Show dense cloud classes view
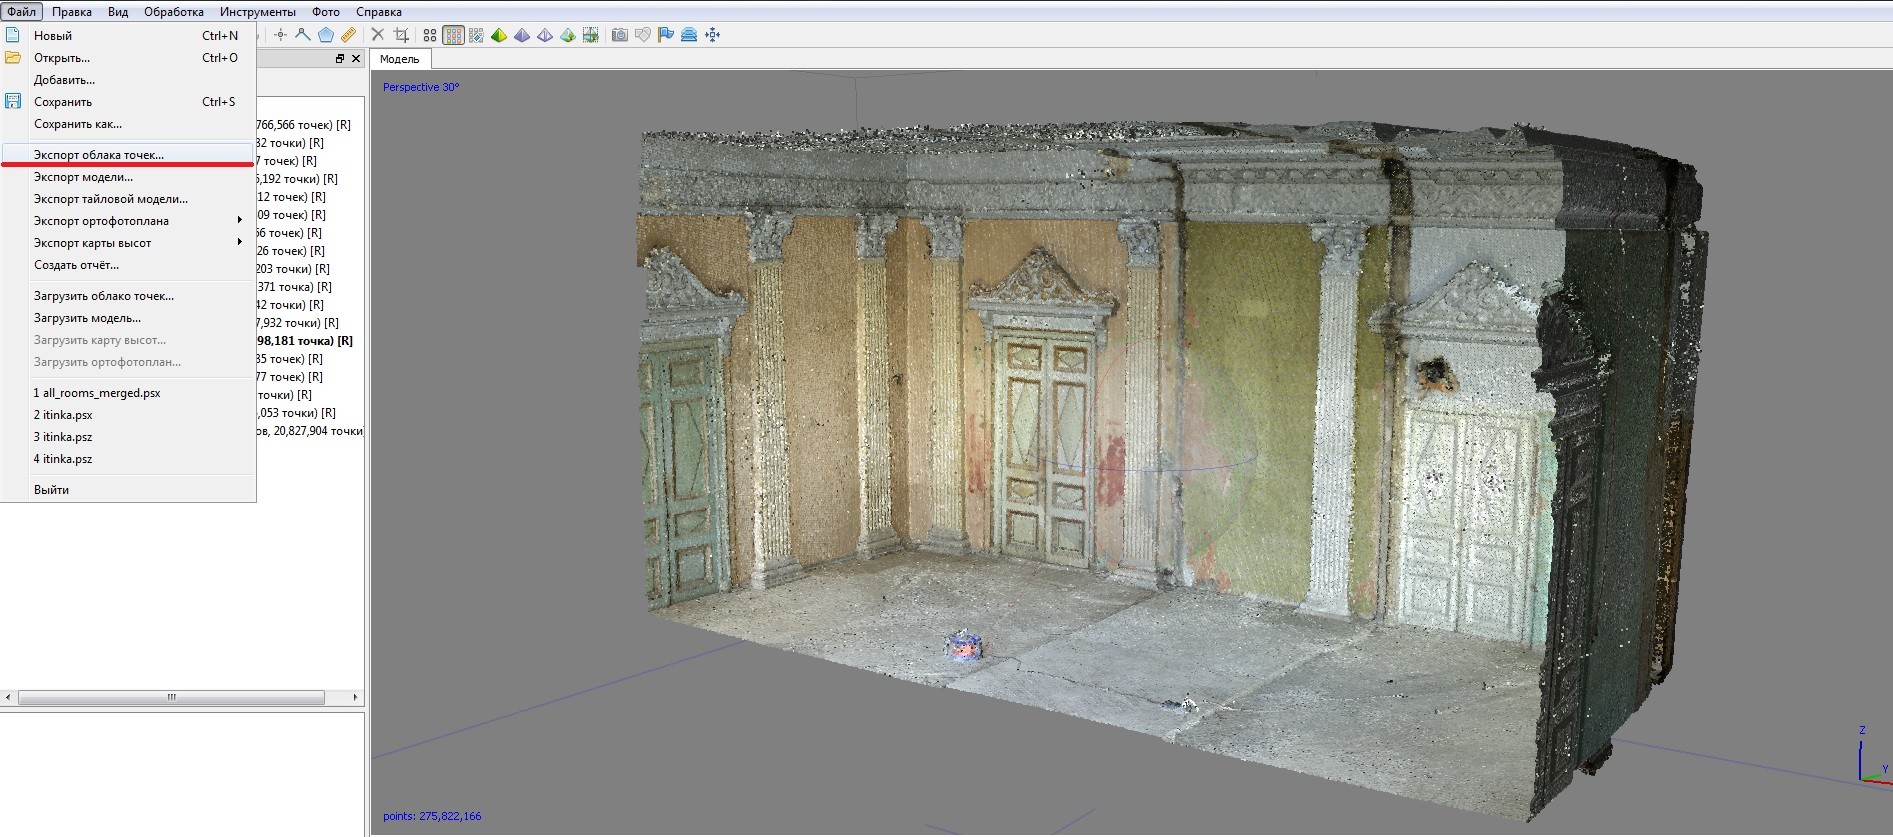This screenshot has width=1893, height=837. tap(476, 35)
